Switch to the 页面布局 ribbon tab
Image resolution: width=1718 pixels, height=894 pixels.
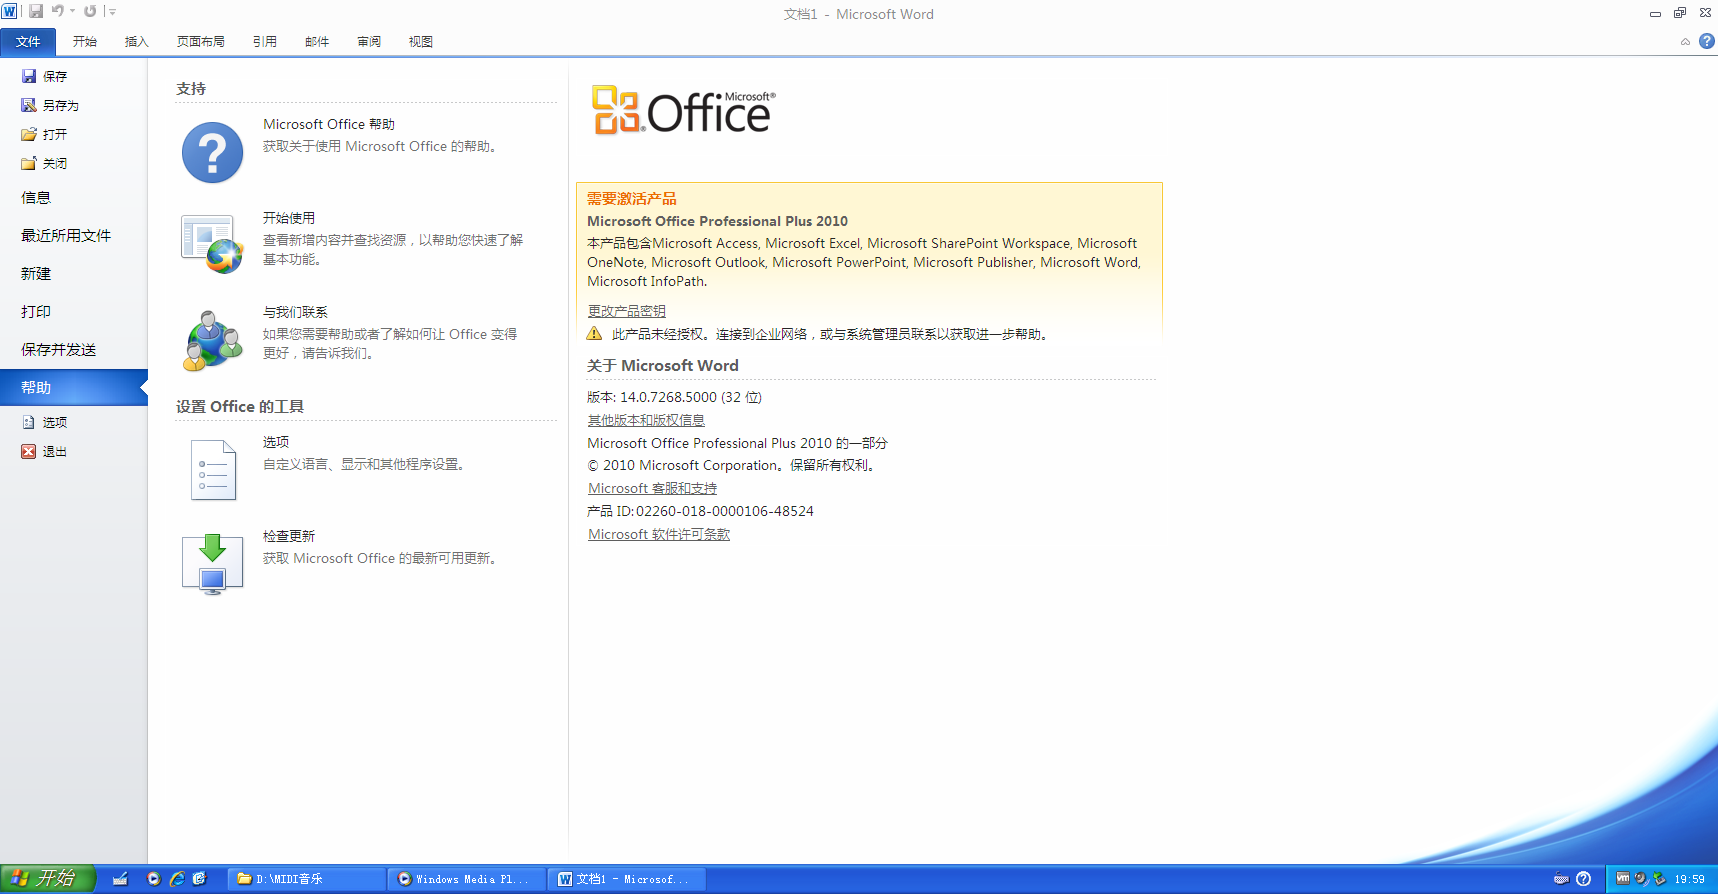pos(200,42)
